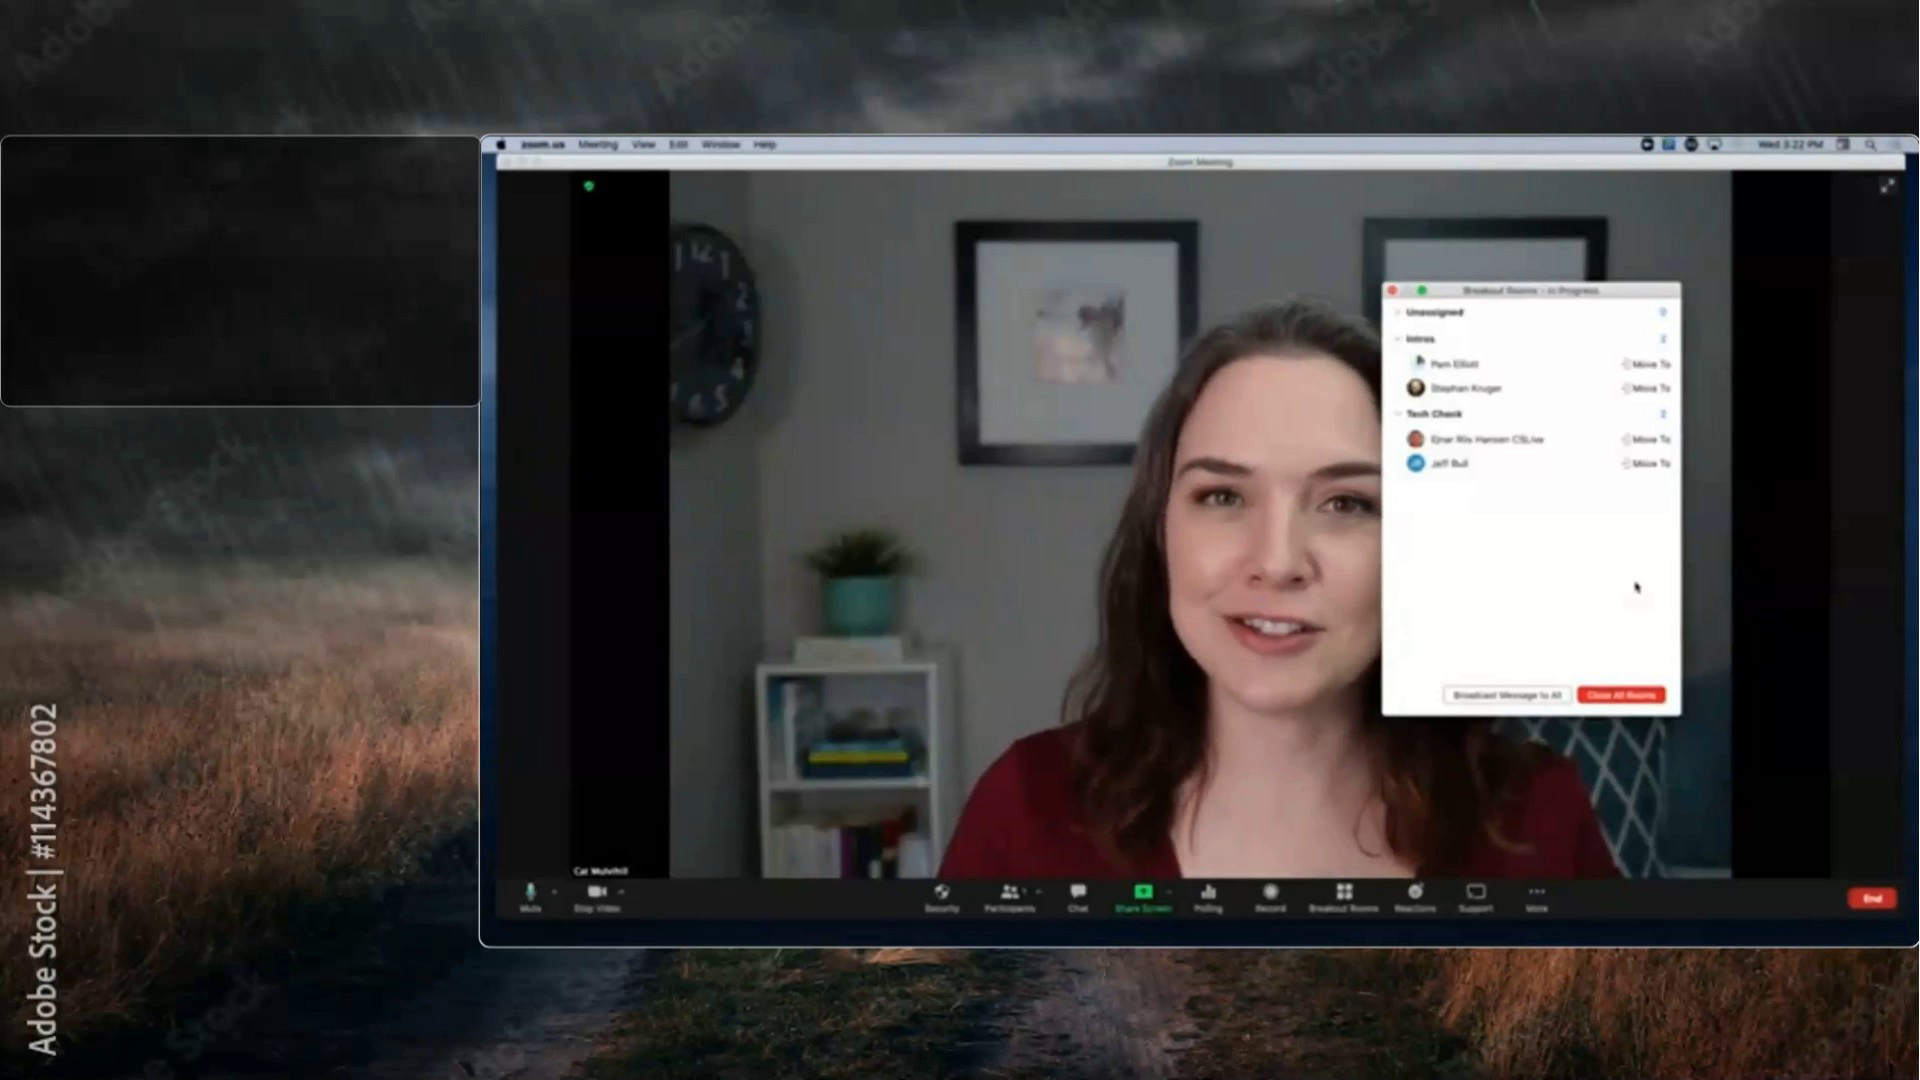Viewport: 1920px width, 1080px height.
Task: Open the More options menu
Action: click(1536, 897)
